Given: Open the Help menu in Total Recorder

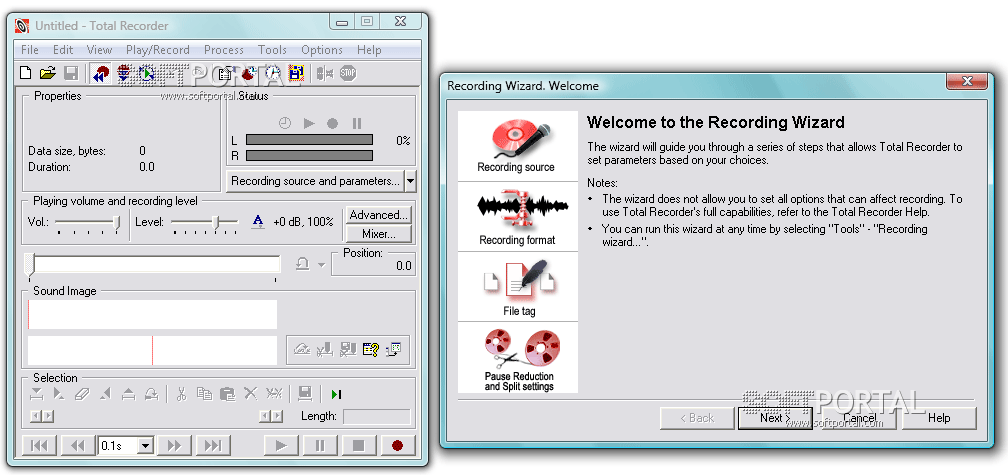Looking at the screenshot, I should pyautogui.click(x=369, y=49).
